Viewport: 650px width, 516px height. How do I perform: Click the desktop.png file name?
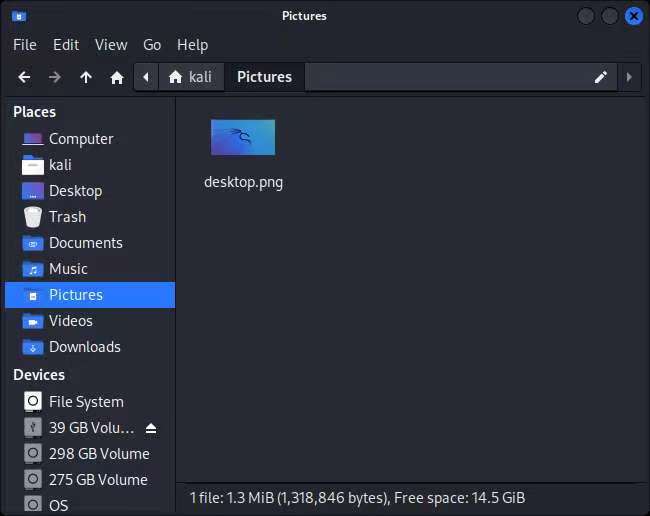[x=243, y=182]
